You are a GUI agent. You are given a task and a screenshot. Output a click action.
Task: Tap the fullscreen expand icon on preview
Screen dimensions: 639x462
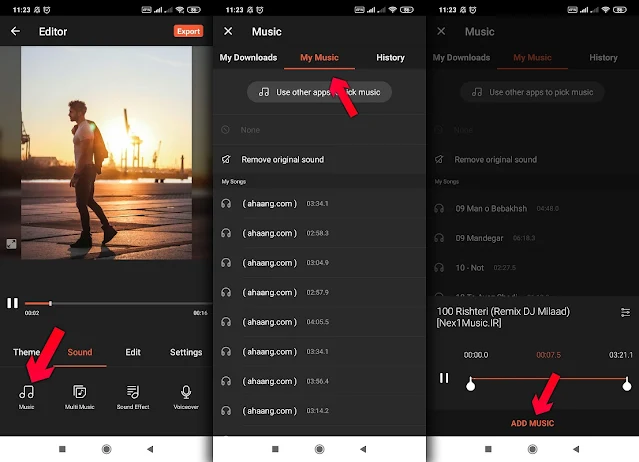point(11,244)
